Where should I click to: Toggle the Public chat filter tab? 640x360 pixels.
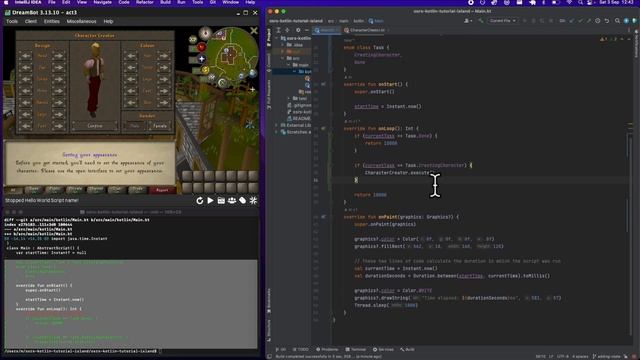point(54,190)
